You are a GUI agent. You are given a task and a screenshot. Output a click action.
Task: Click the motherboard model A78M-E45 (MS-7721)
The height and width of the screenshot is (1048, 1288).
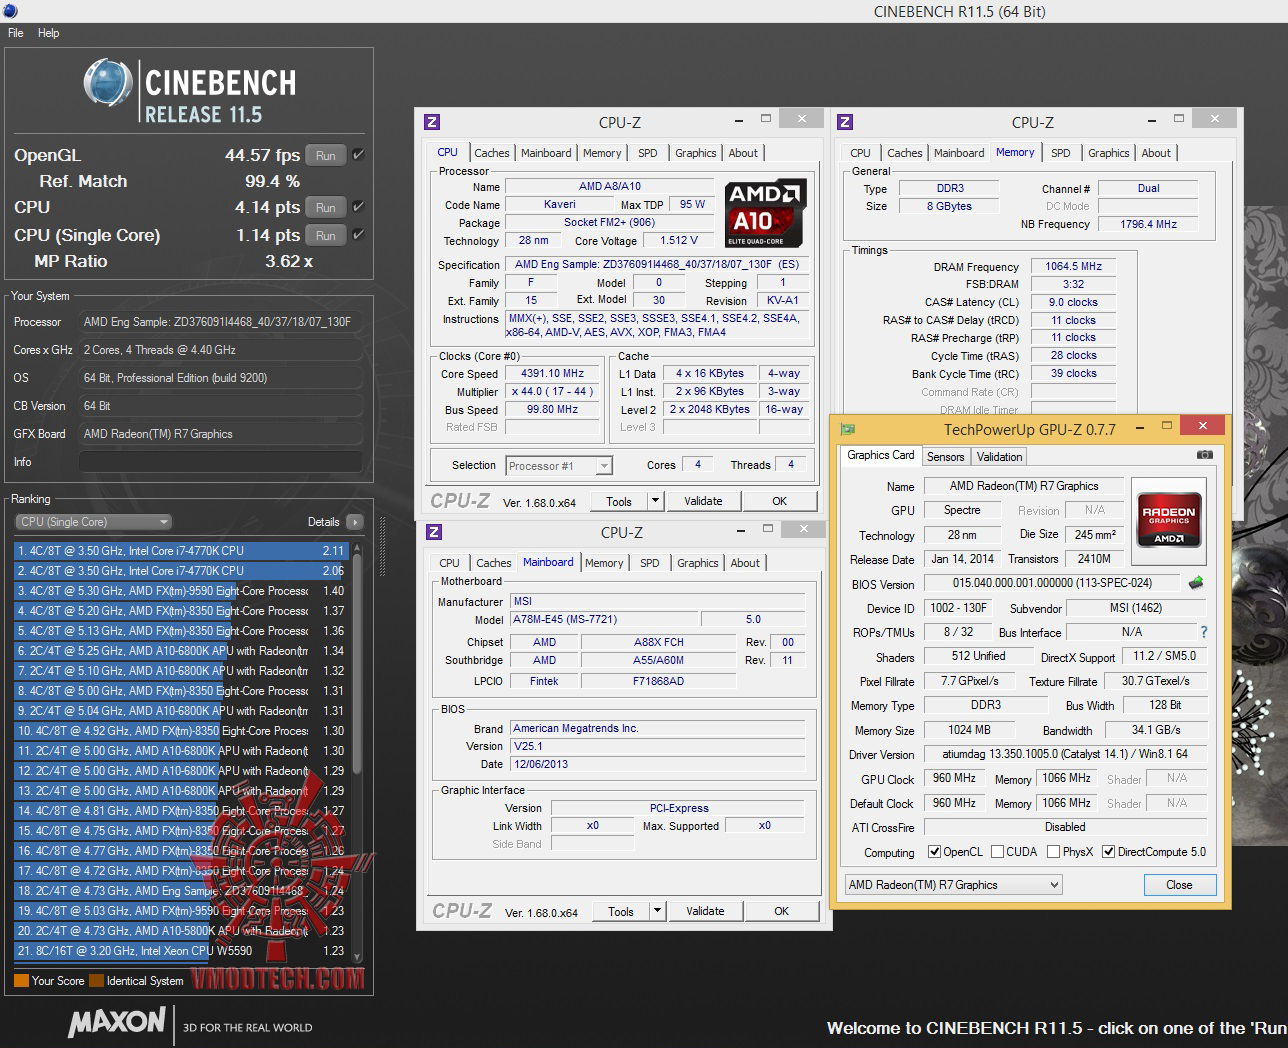pyautogui.click(x=602, y=619)
